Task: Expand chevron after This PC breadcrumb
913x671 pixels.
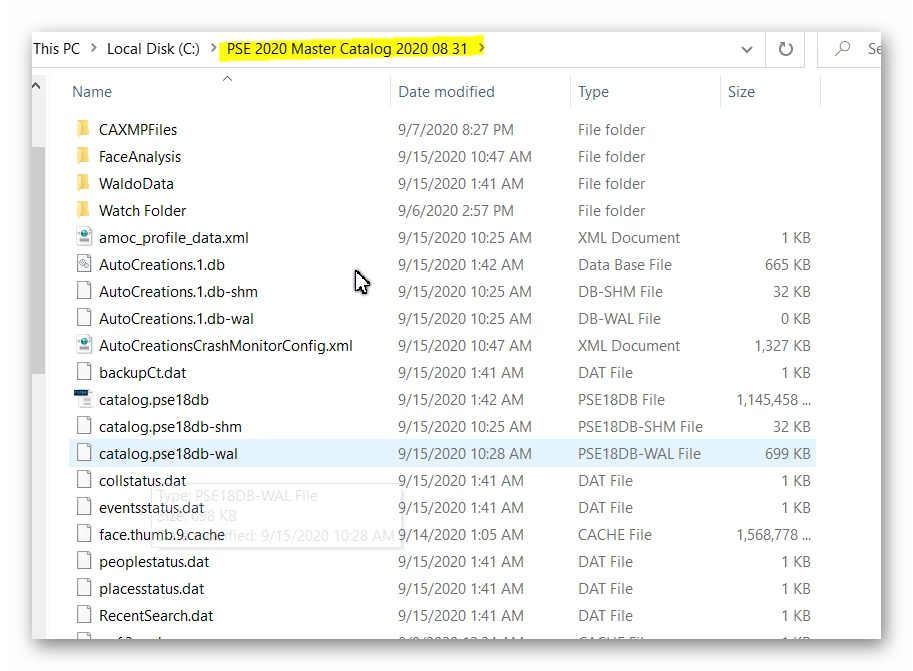Action: [93, 48]
